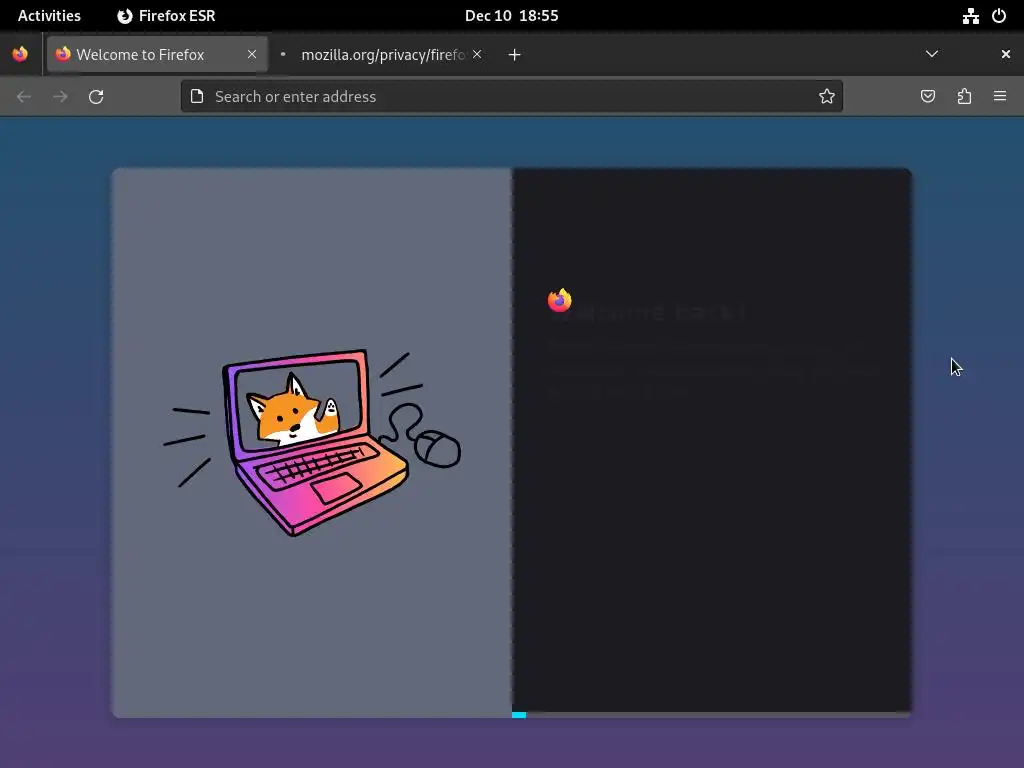This screenshot has width=1024, height=768.
Task: Reload the current page
Action: click(x=96, y=97)
